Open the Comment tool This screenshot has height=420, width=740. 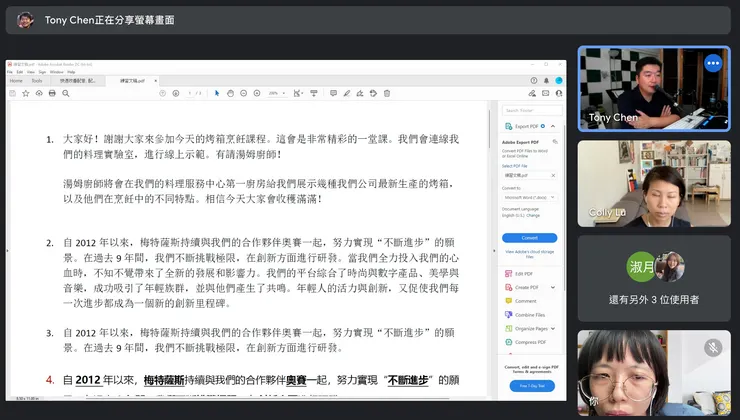tap(521, 301)
